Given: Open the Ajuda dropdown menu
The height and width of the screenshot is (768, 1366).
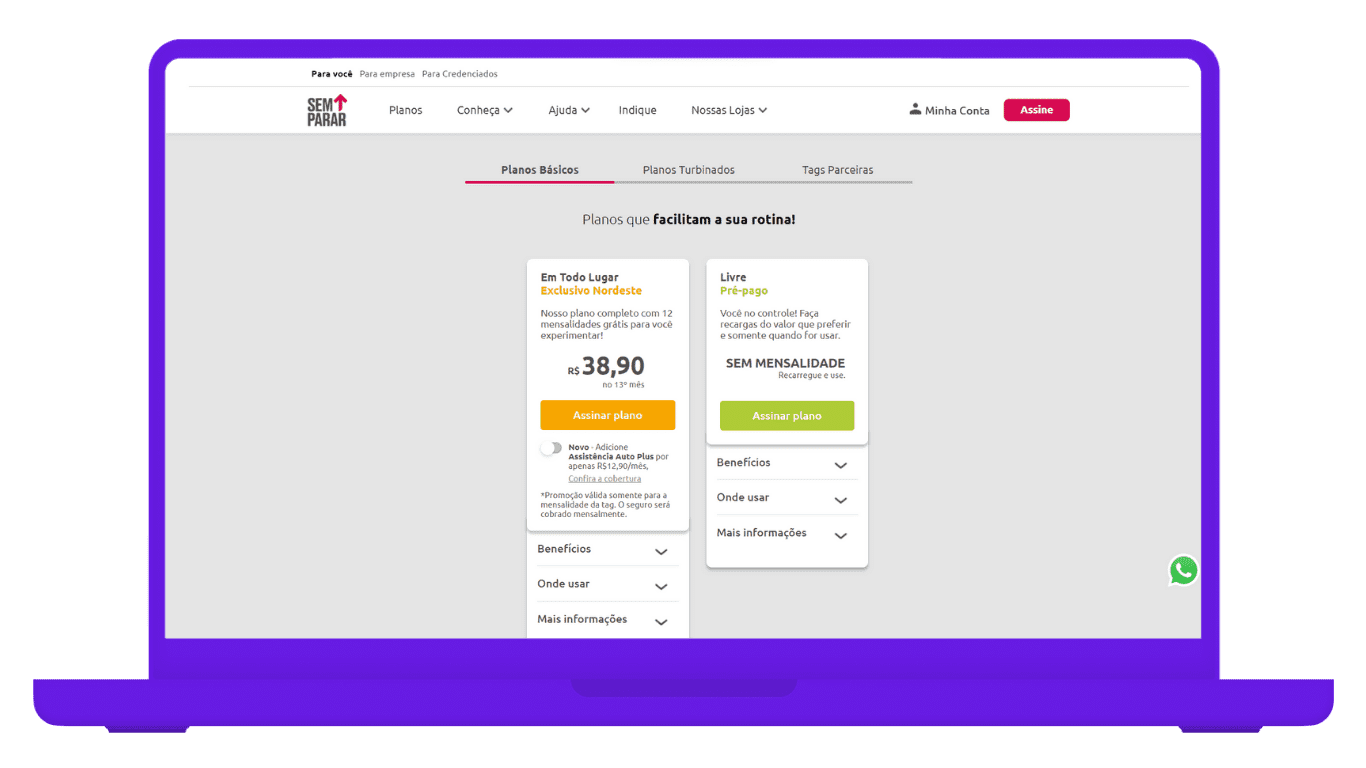Looking at the screenshot, I should click(x=568, y=110).
